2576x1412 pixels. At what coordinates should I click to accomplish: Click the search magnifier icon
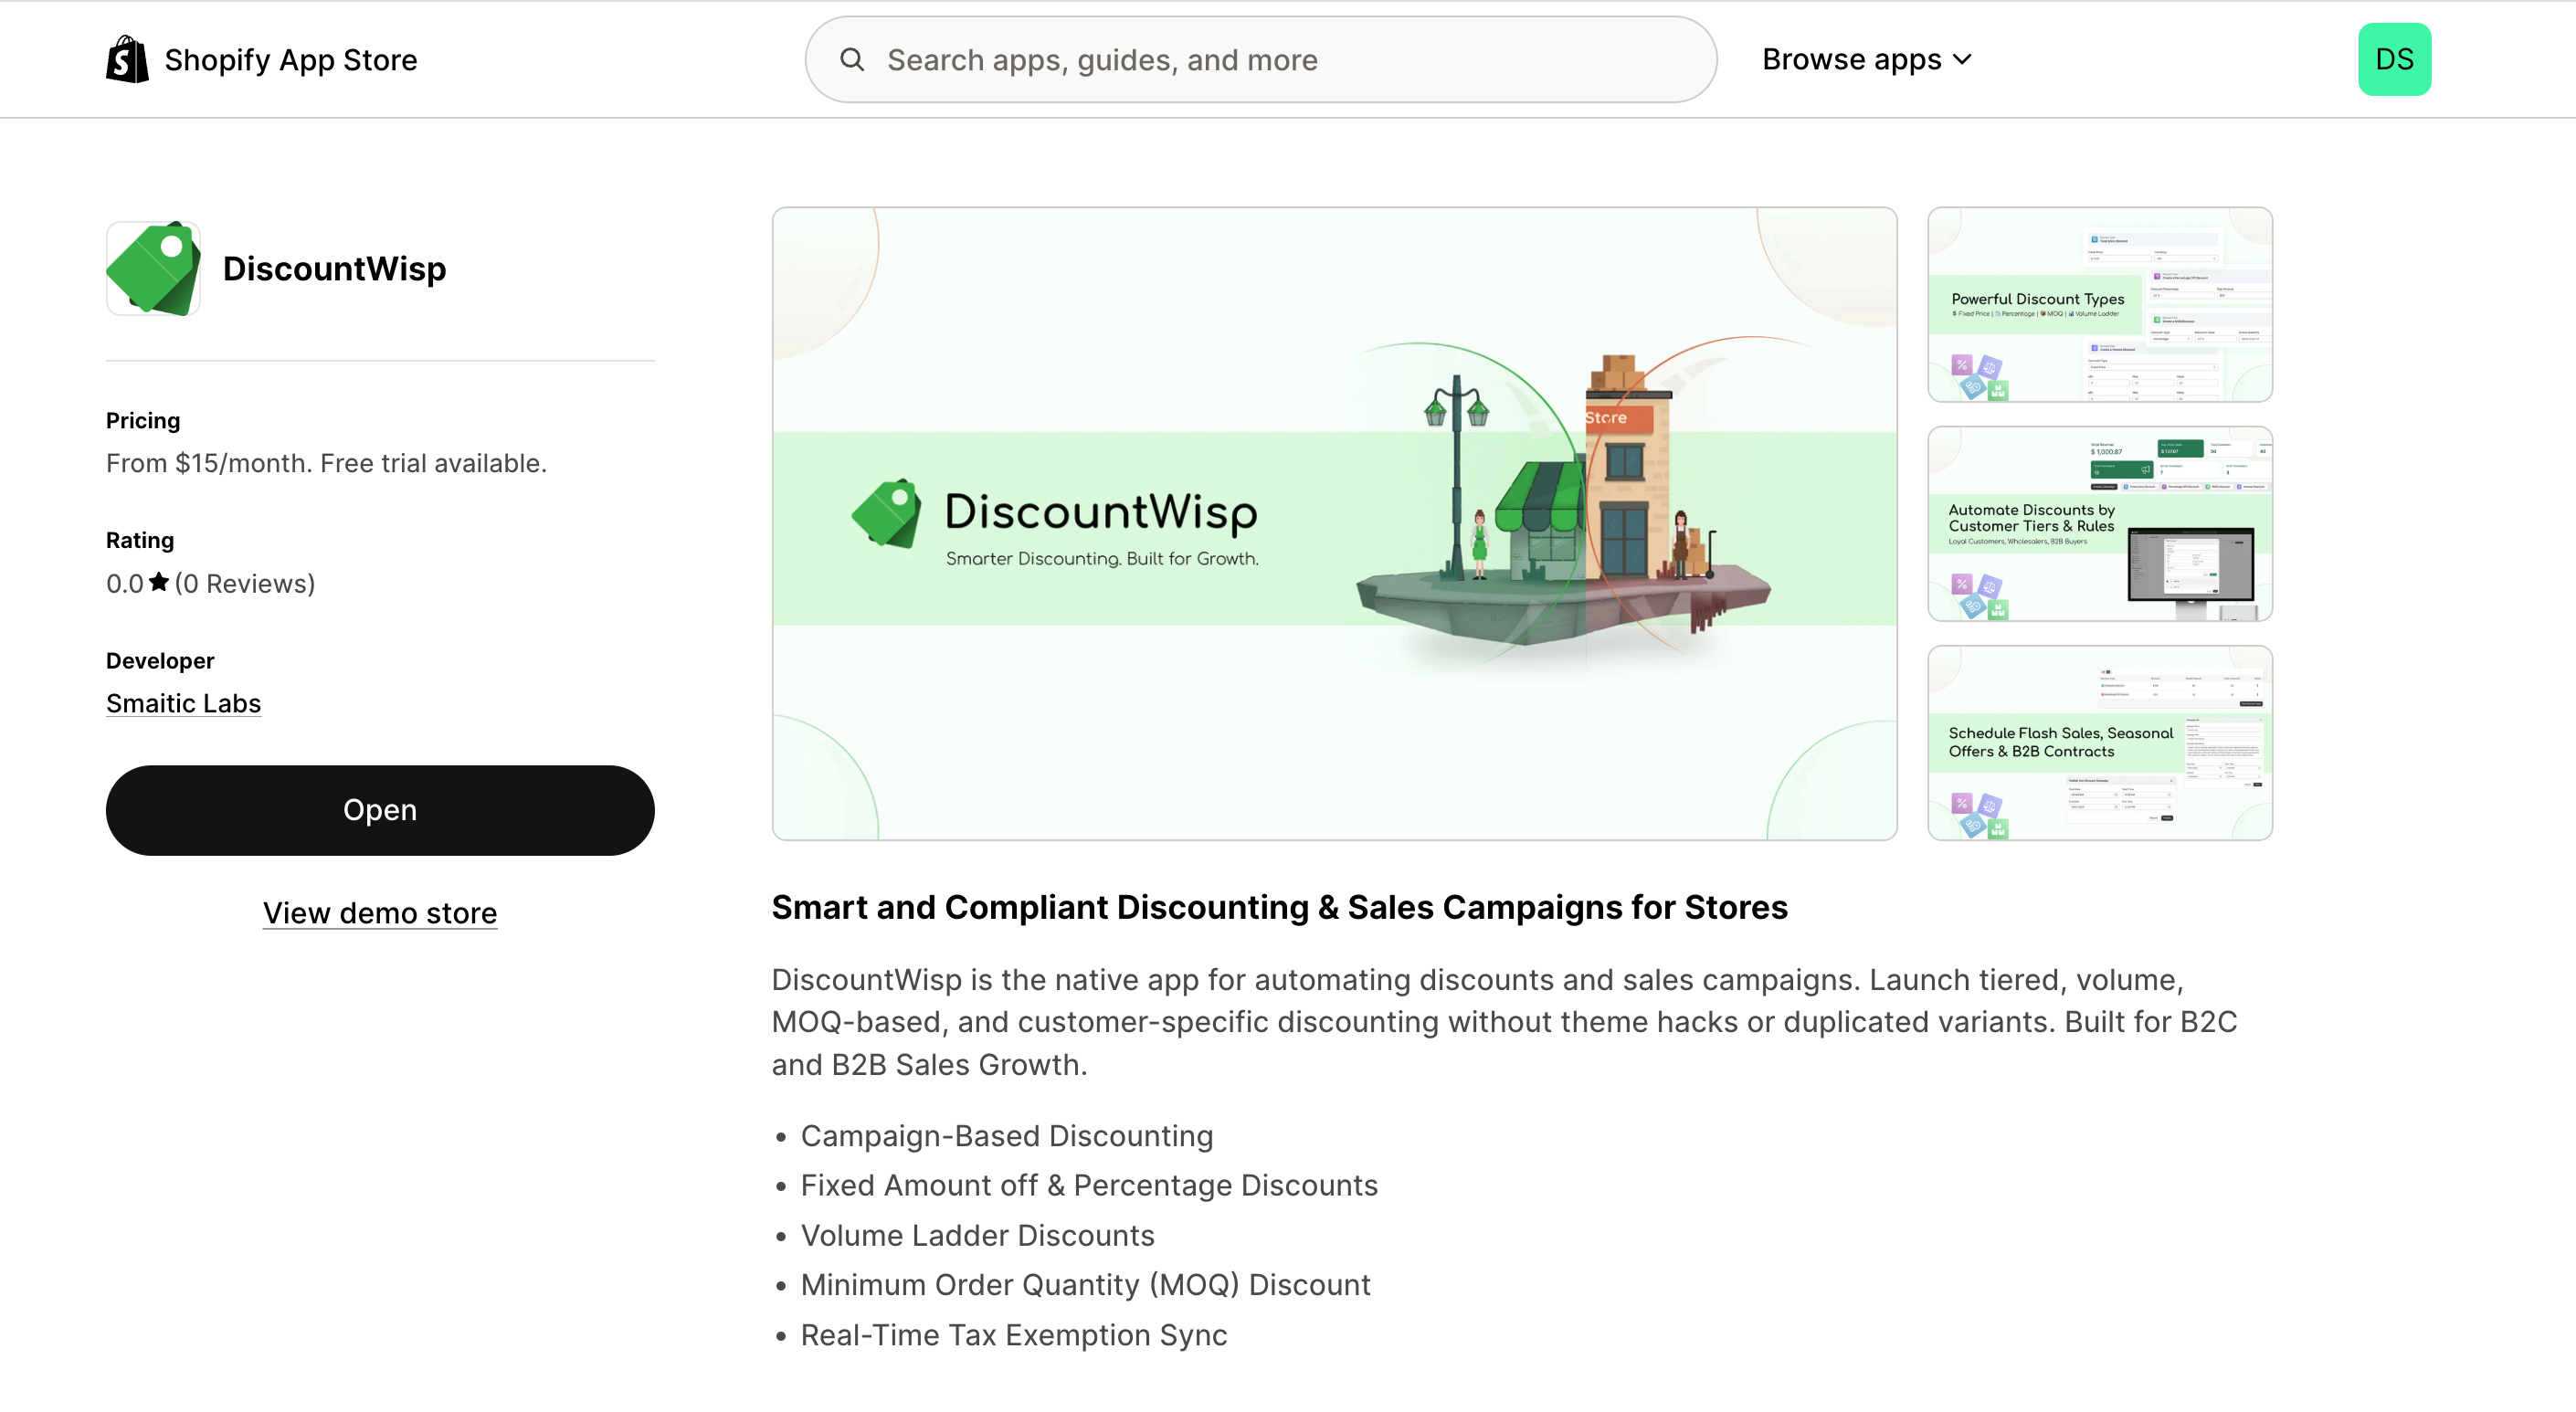point(851,60)
